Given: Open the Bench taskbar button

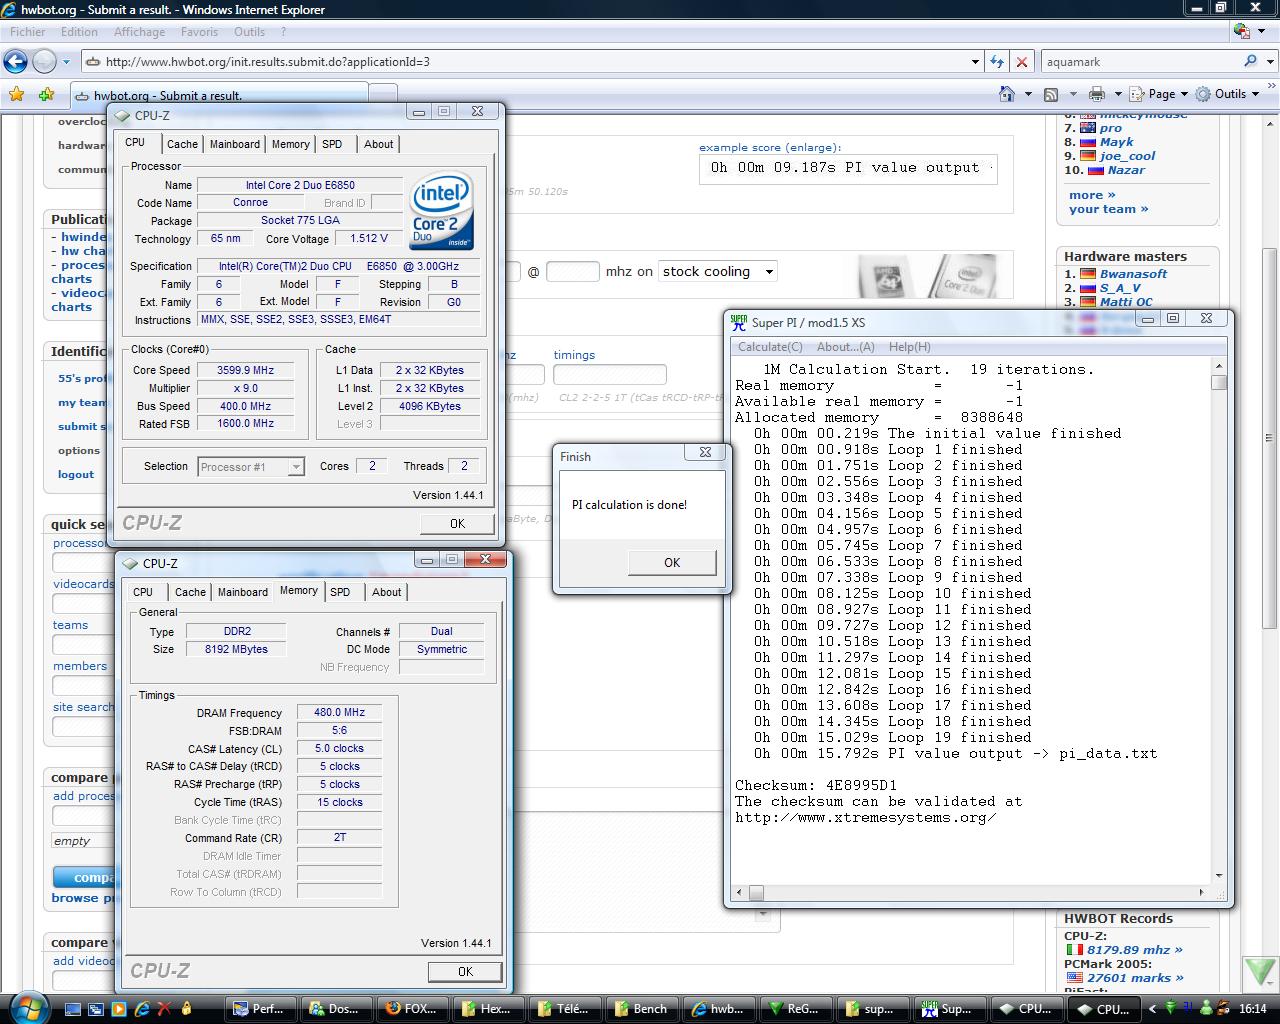Looking at the screenshot, I should point(643,1009).
